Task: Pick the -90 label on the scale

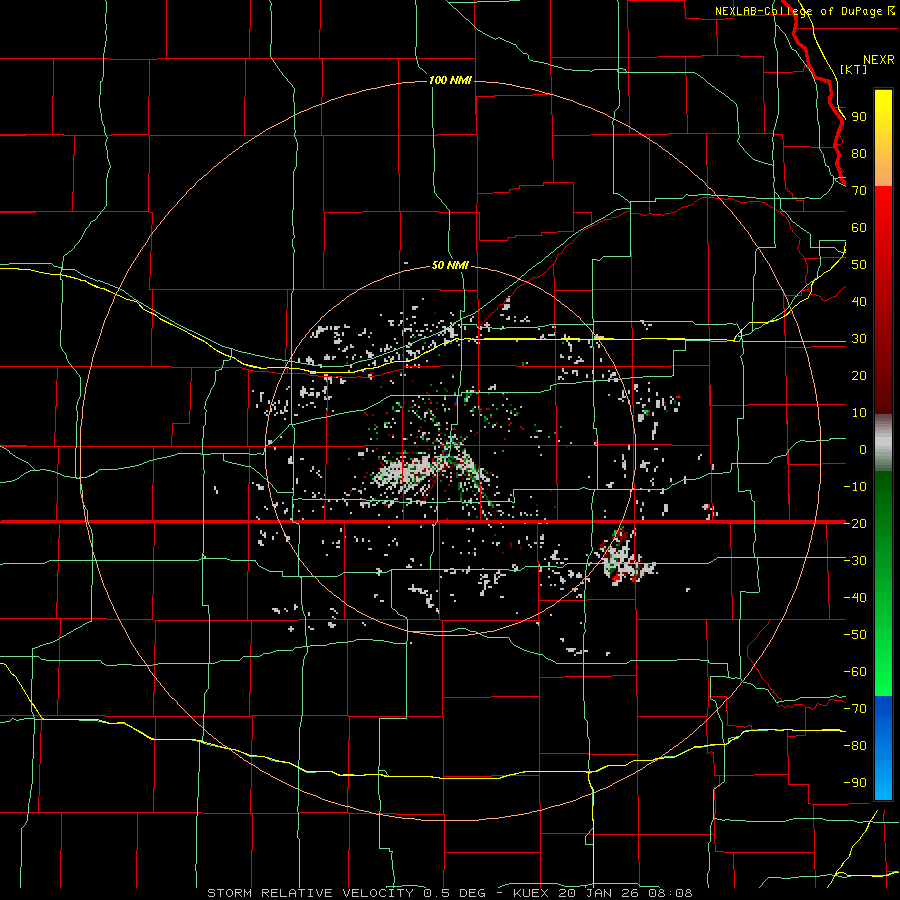Action: click(855, 782)
